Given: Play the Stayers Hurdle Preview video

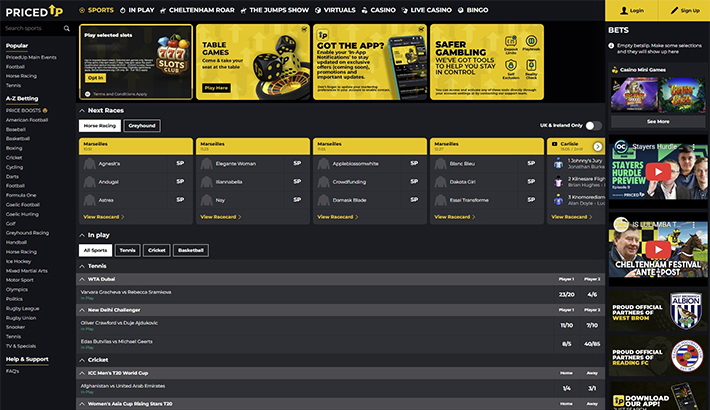Looking at the screenshot, I should [x=658, y=171].
